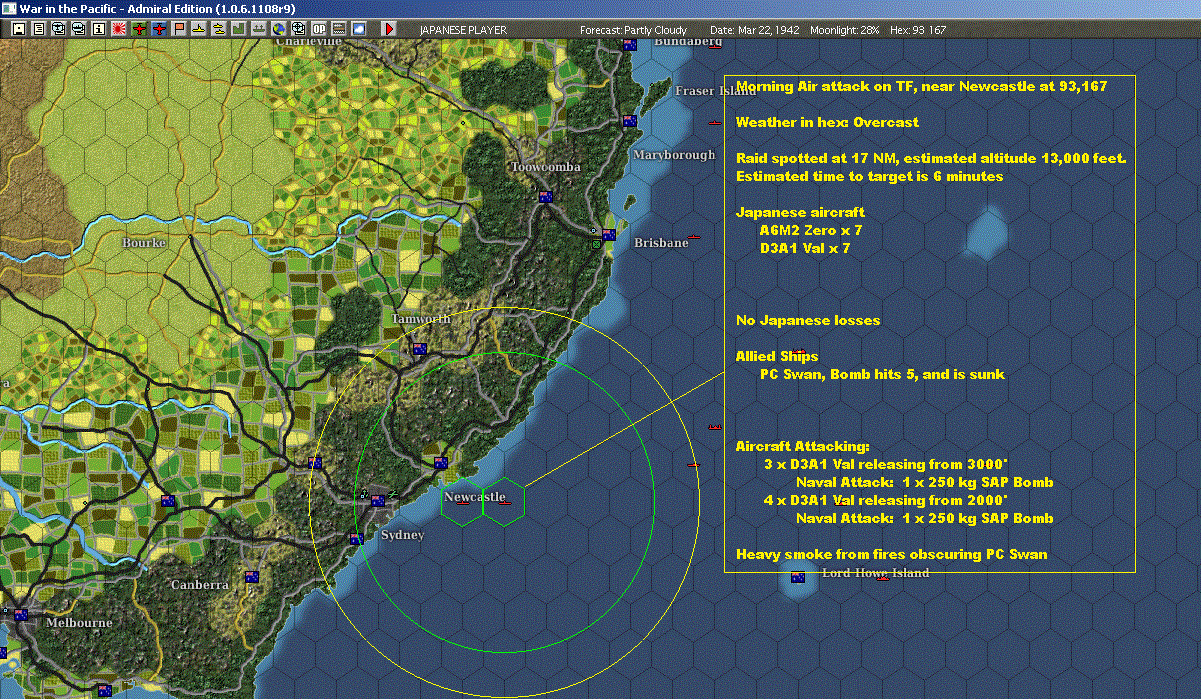Click 'A6M2 Zero x 7' report line
1201x699 pixels.
(x=811, y=231)
